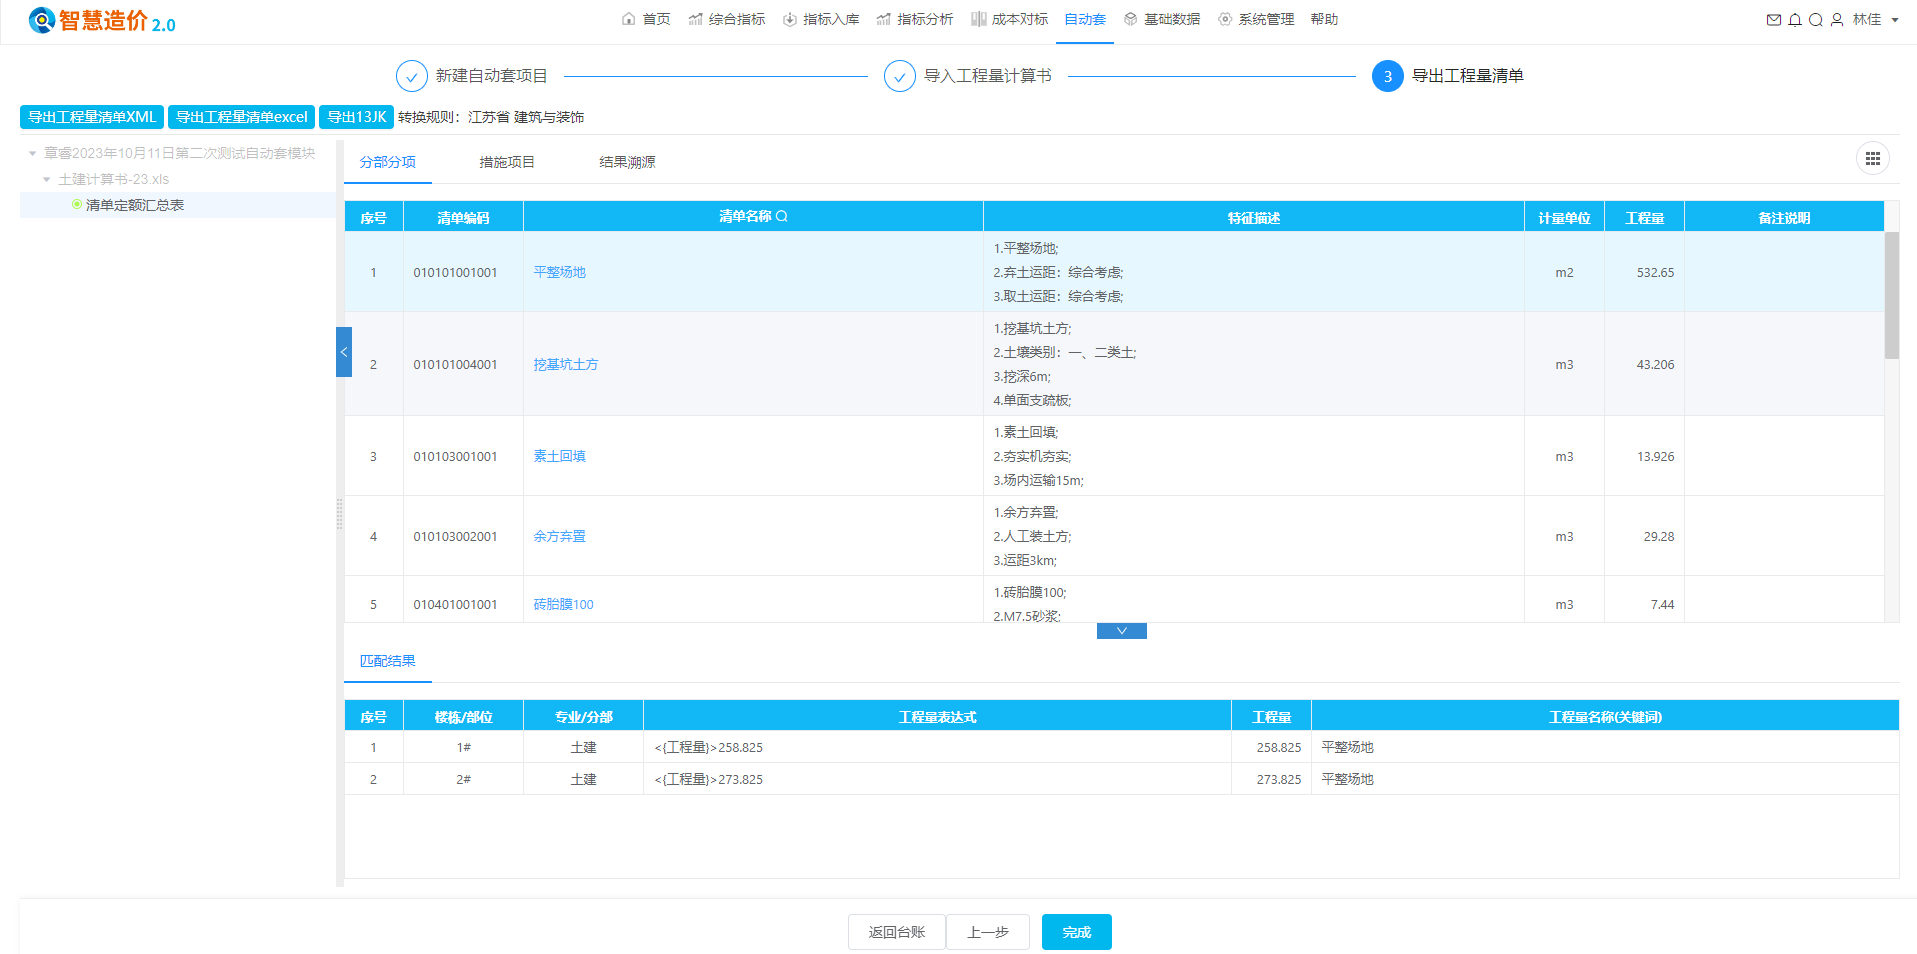Image resolution: width=1917 pixels, height=954 pixels.
Task: Click the columns icon beside 成本对标
Action: tap(978, 19)
